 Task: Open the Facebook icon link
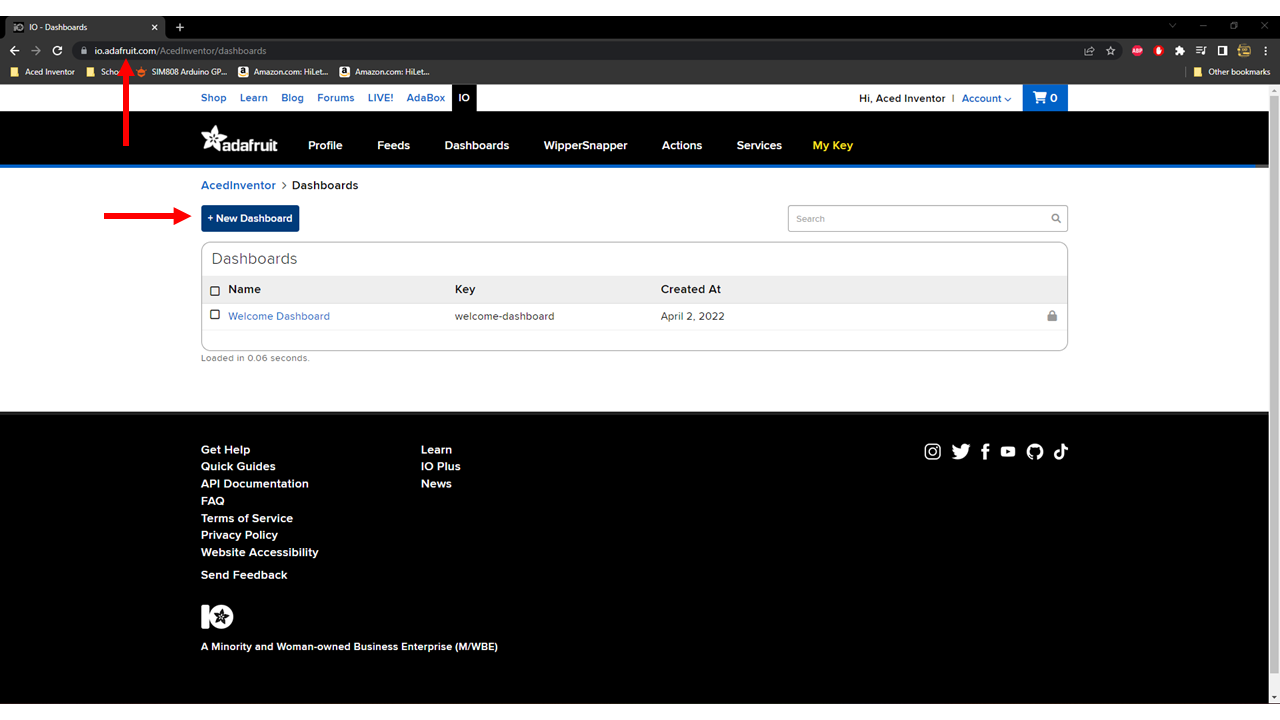click(985, 452)
